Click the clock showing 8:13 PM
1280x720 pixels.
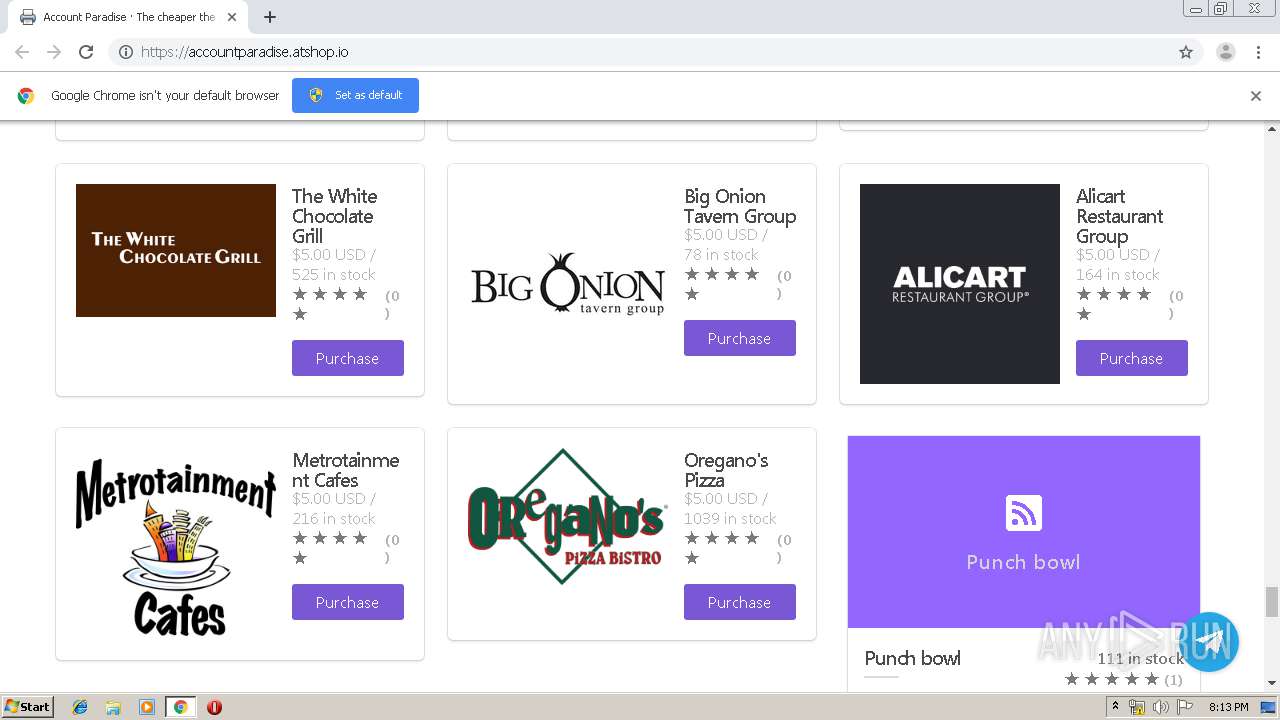pos(1228,707)
